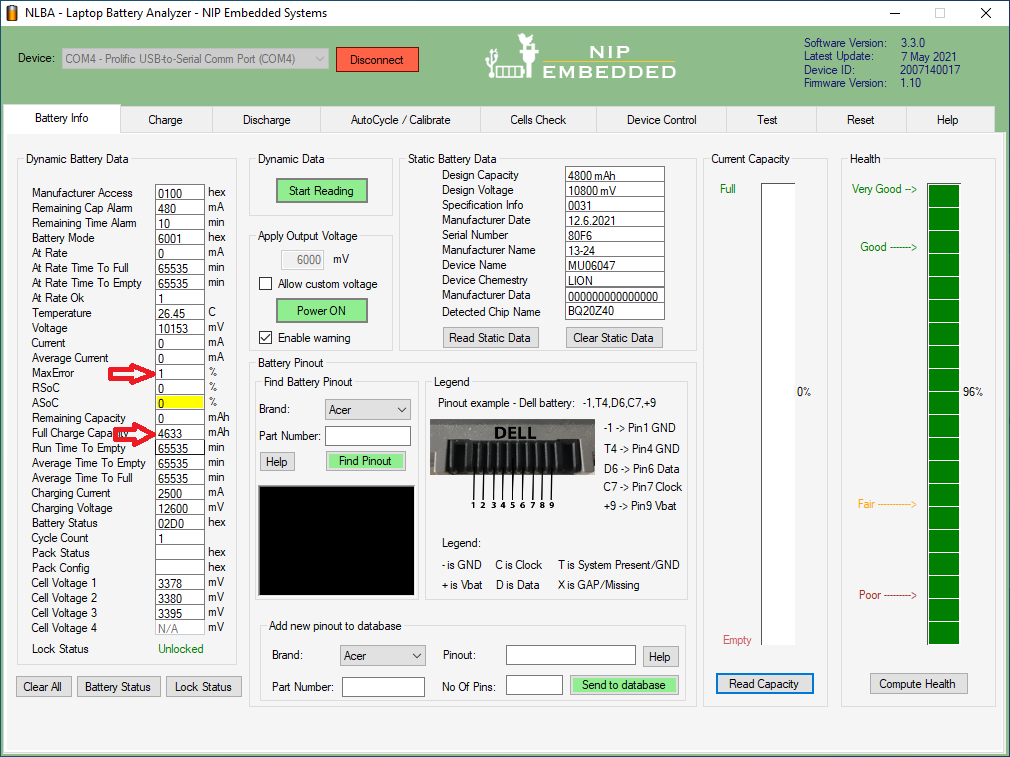Viewport: 1010px width, 757px height.
Task: Click the Battery Mode value 6001
Action: [x=180, y=238]
